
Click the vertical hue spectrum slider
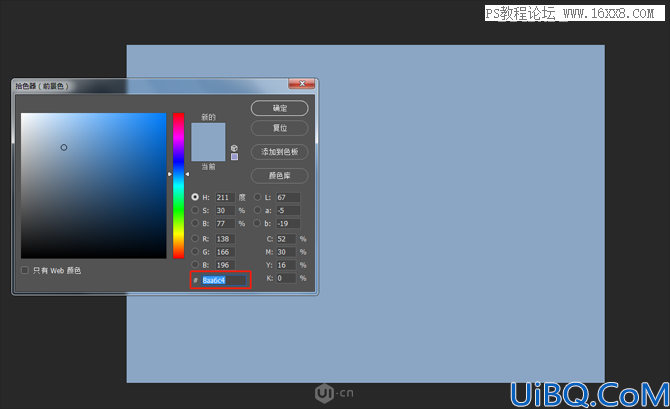coord(179,185)
